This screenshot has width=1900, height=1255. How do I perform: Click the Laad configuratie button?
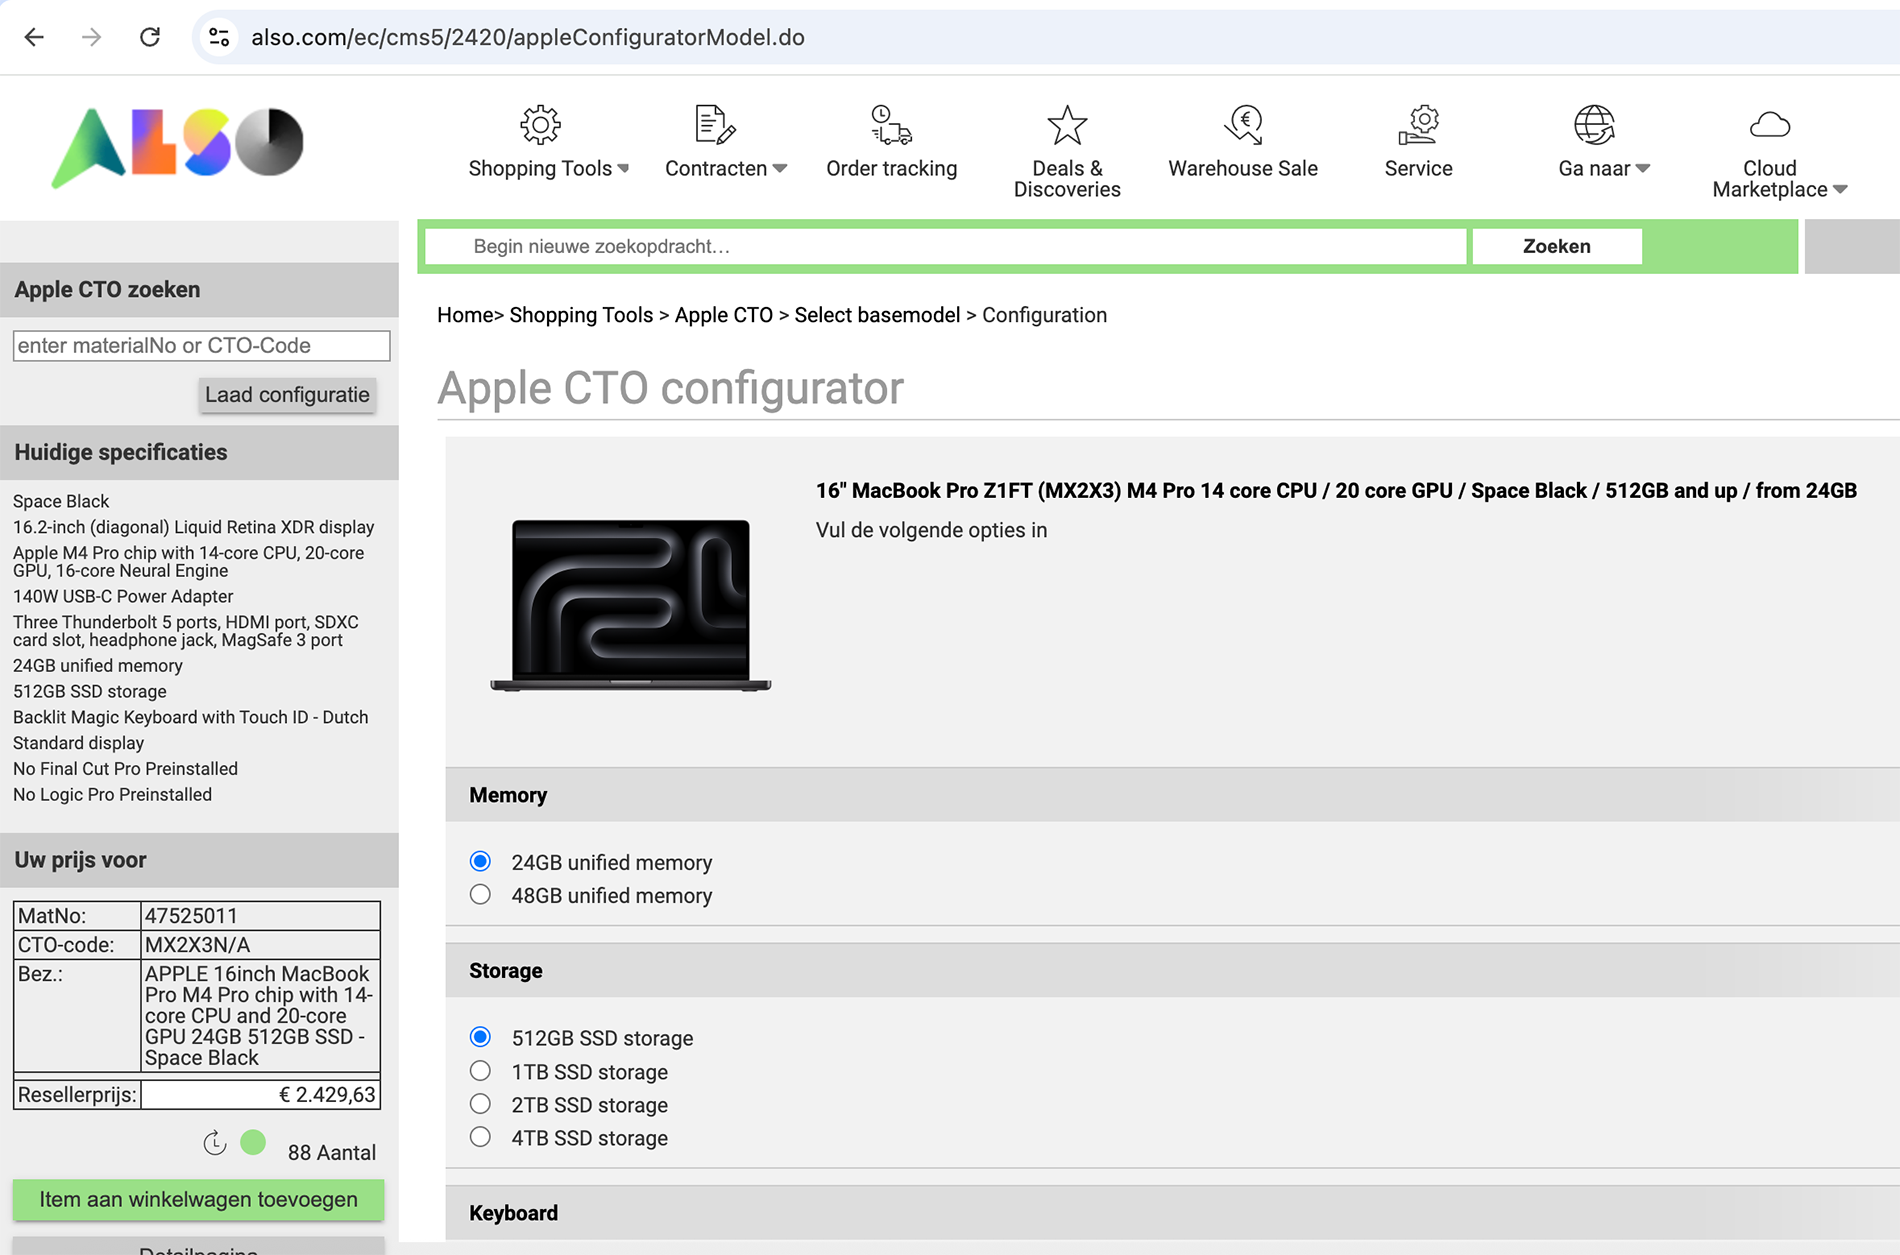(287, 394)
